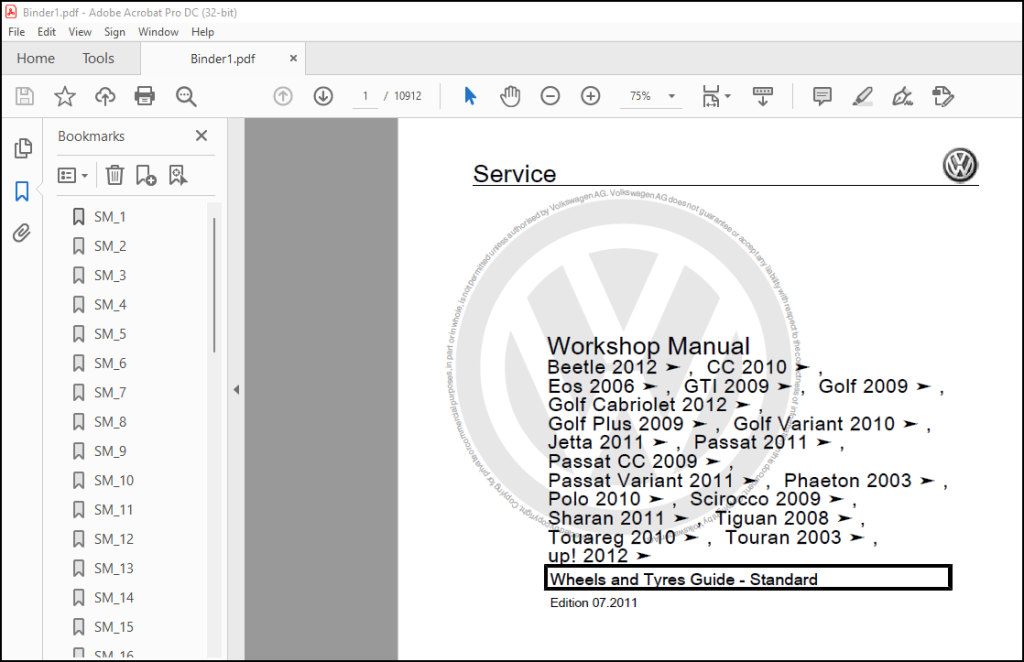Go to previous page arrow

283,97
